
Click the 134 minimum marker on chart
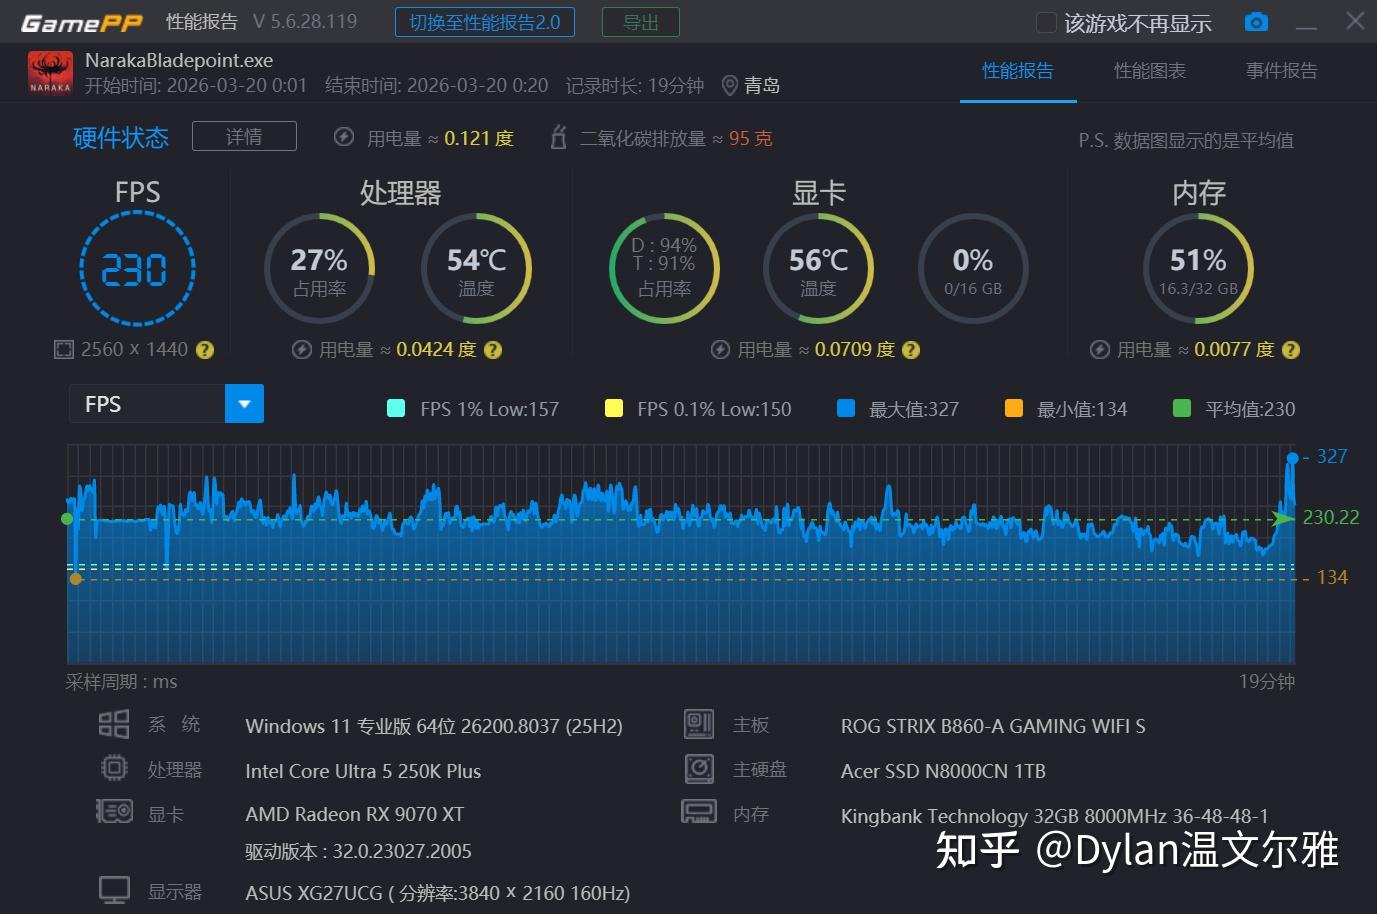pos(76,579)
